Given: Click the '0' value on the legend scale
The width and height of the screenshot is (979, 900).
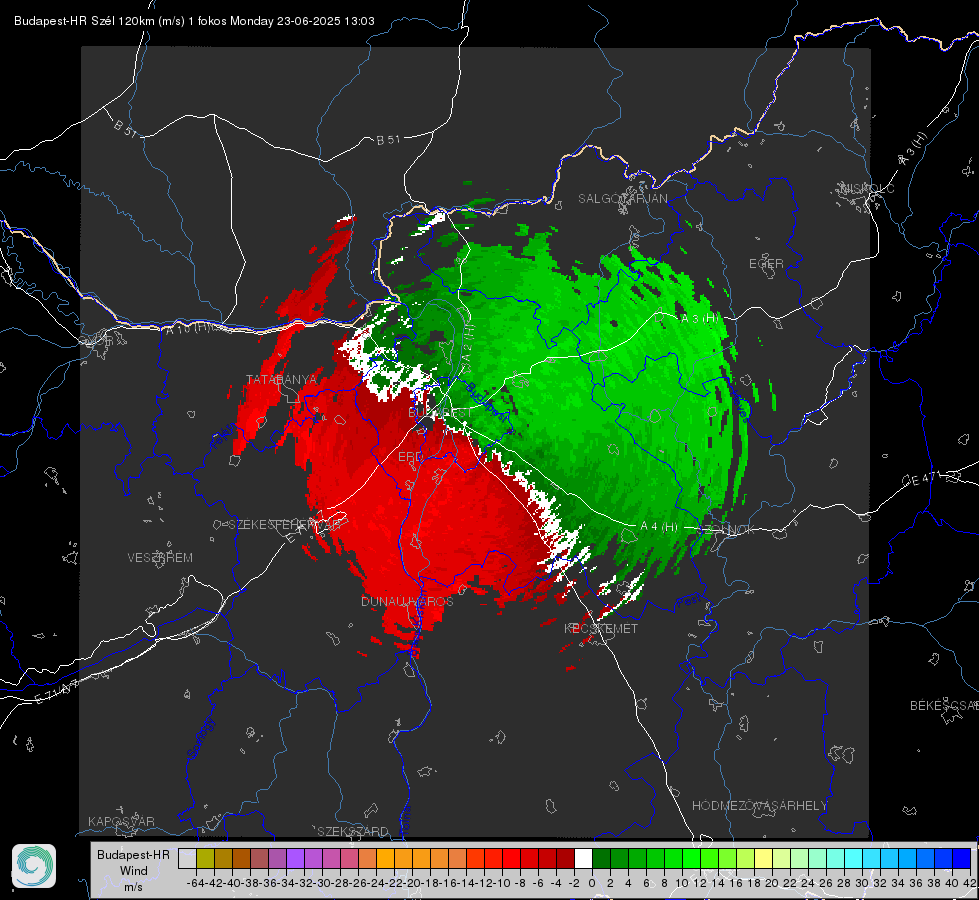Looking at the screenshot, I should coord(592,883).
